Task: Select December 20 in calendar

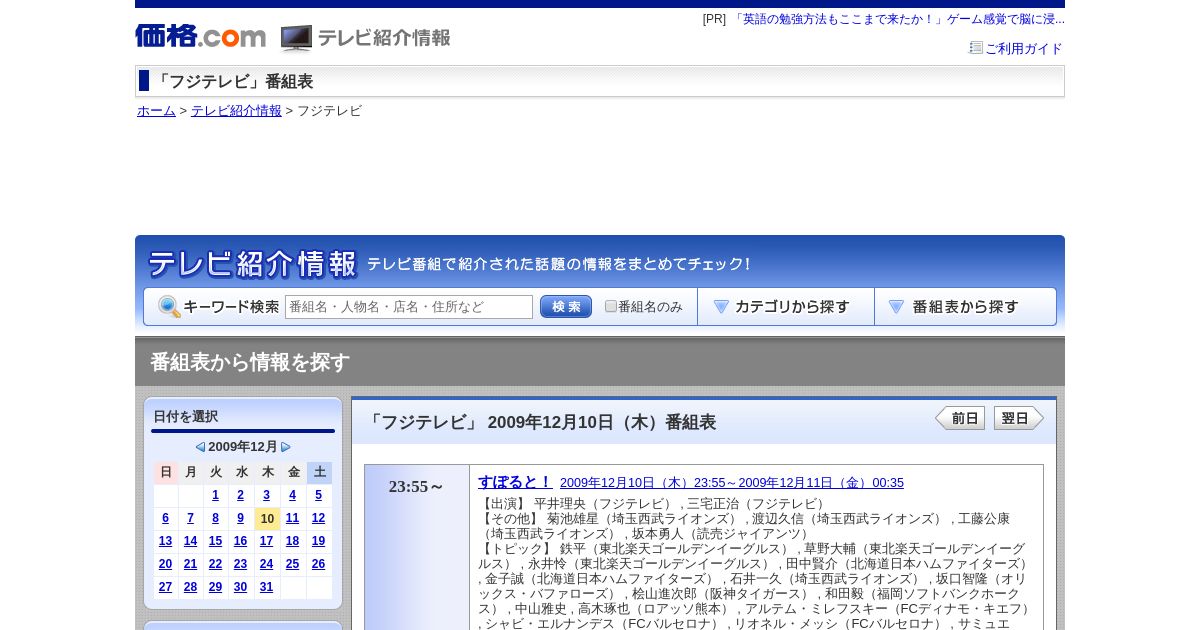Action: click(165, 564)
